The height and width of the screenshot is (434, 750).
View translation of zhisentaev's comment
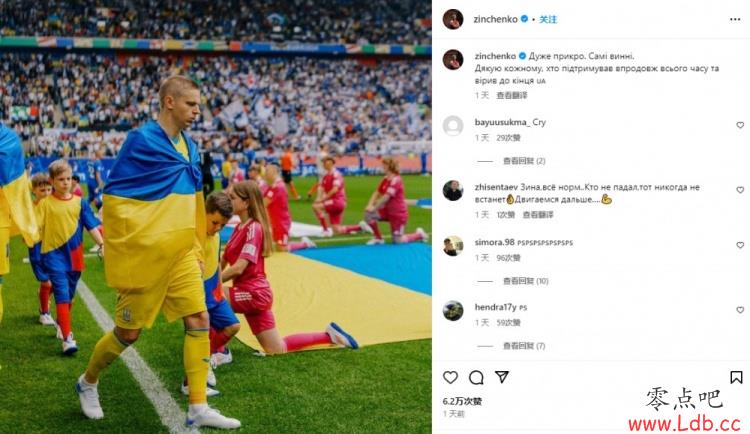[x=538, y=215]
